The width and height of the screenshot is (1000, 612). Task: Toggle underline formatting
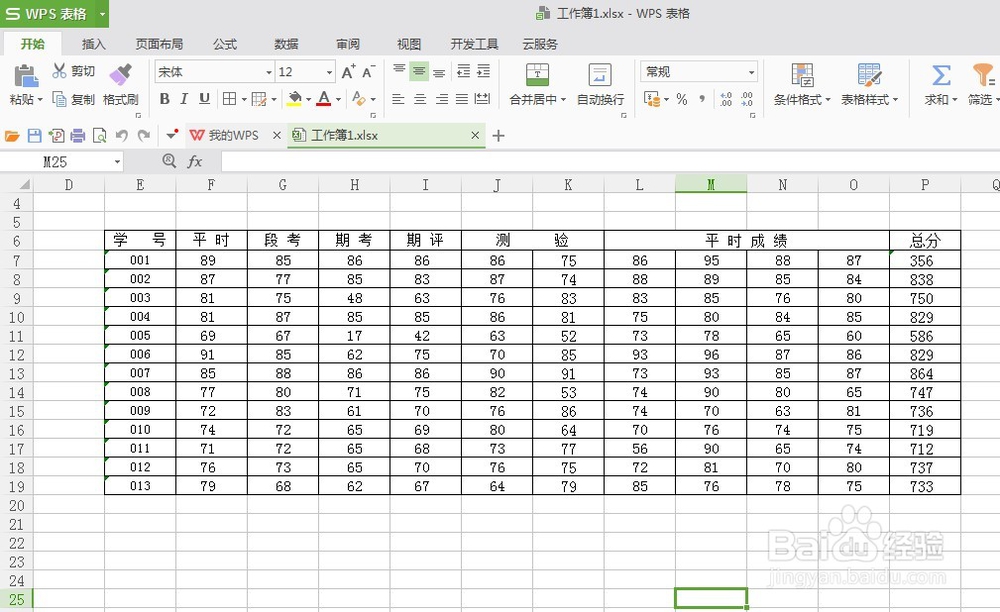204,99
